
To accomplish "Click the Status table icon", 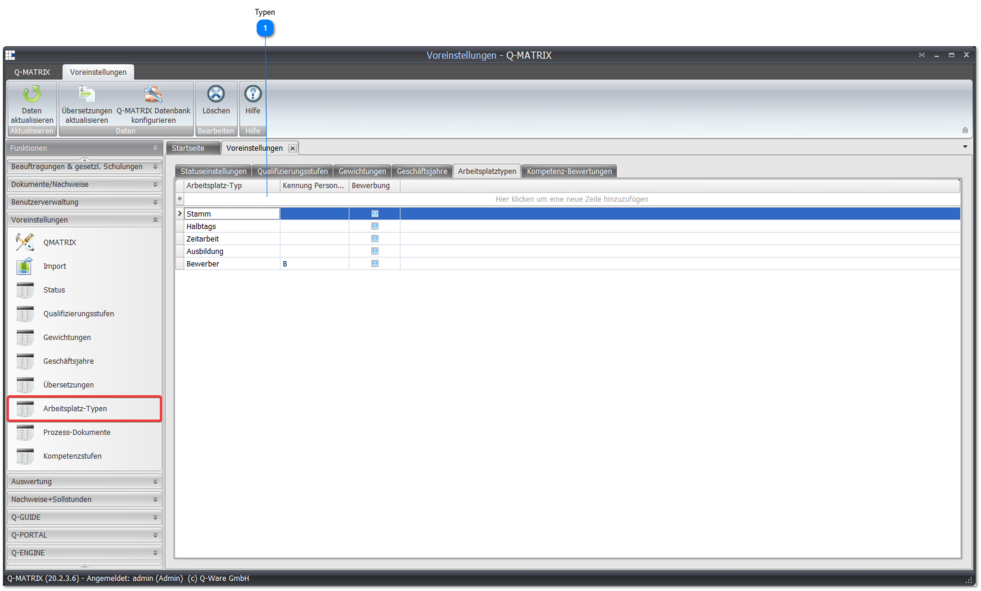I will tap(25, 290).
